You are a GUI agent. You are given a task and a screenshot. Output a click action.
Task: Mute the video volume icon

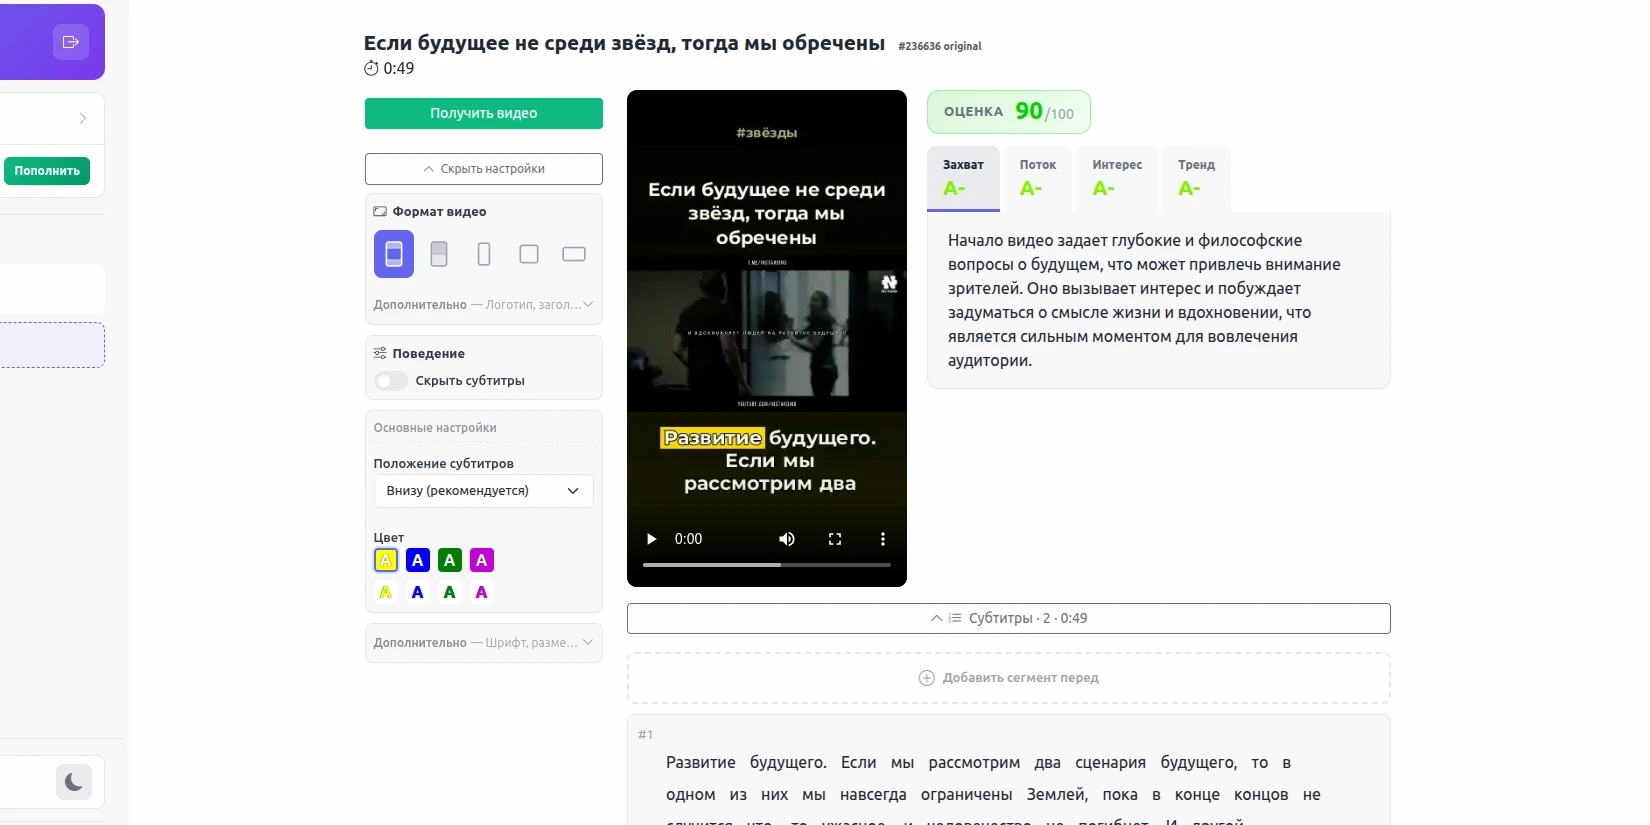point(787,539)
